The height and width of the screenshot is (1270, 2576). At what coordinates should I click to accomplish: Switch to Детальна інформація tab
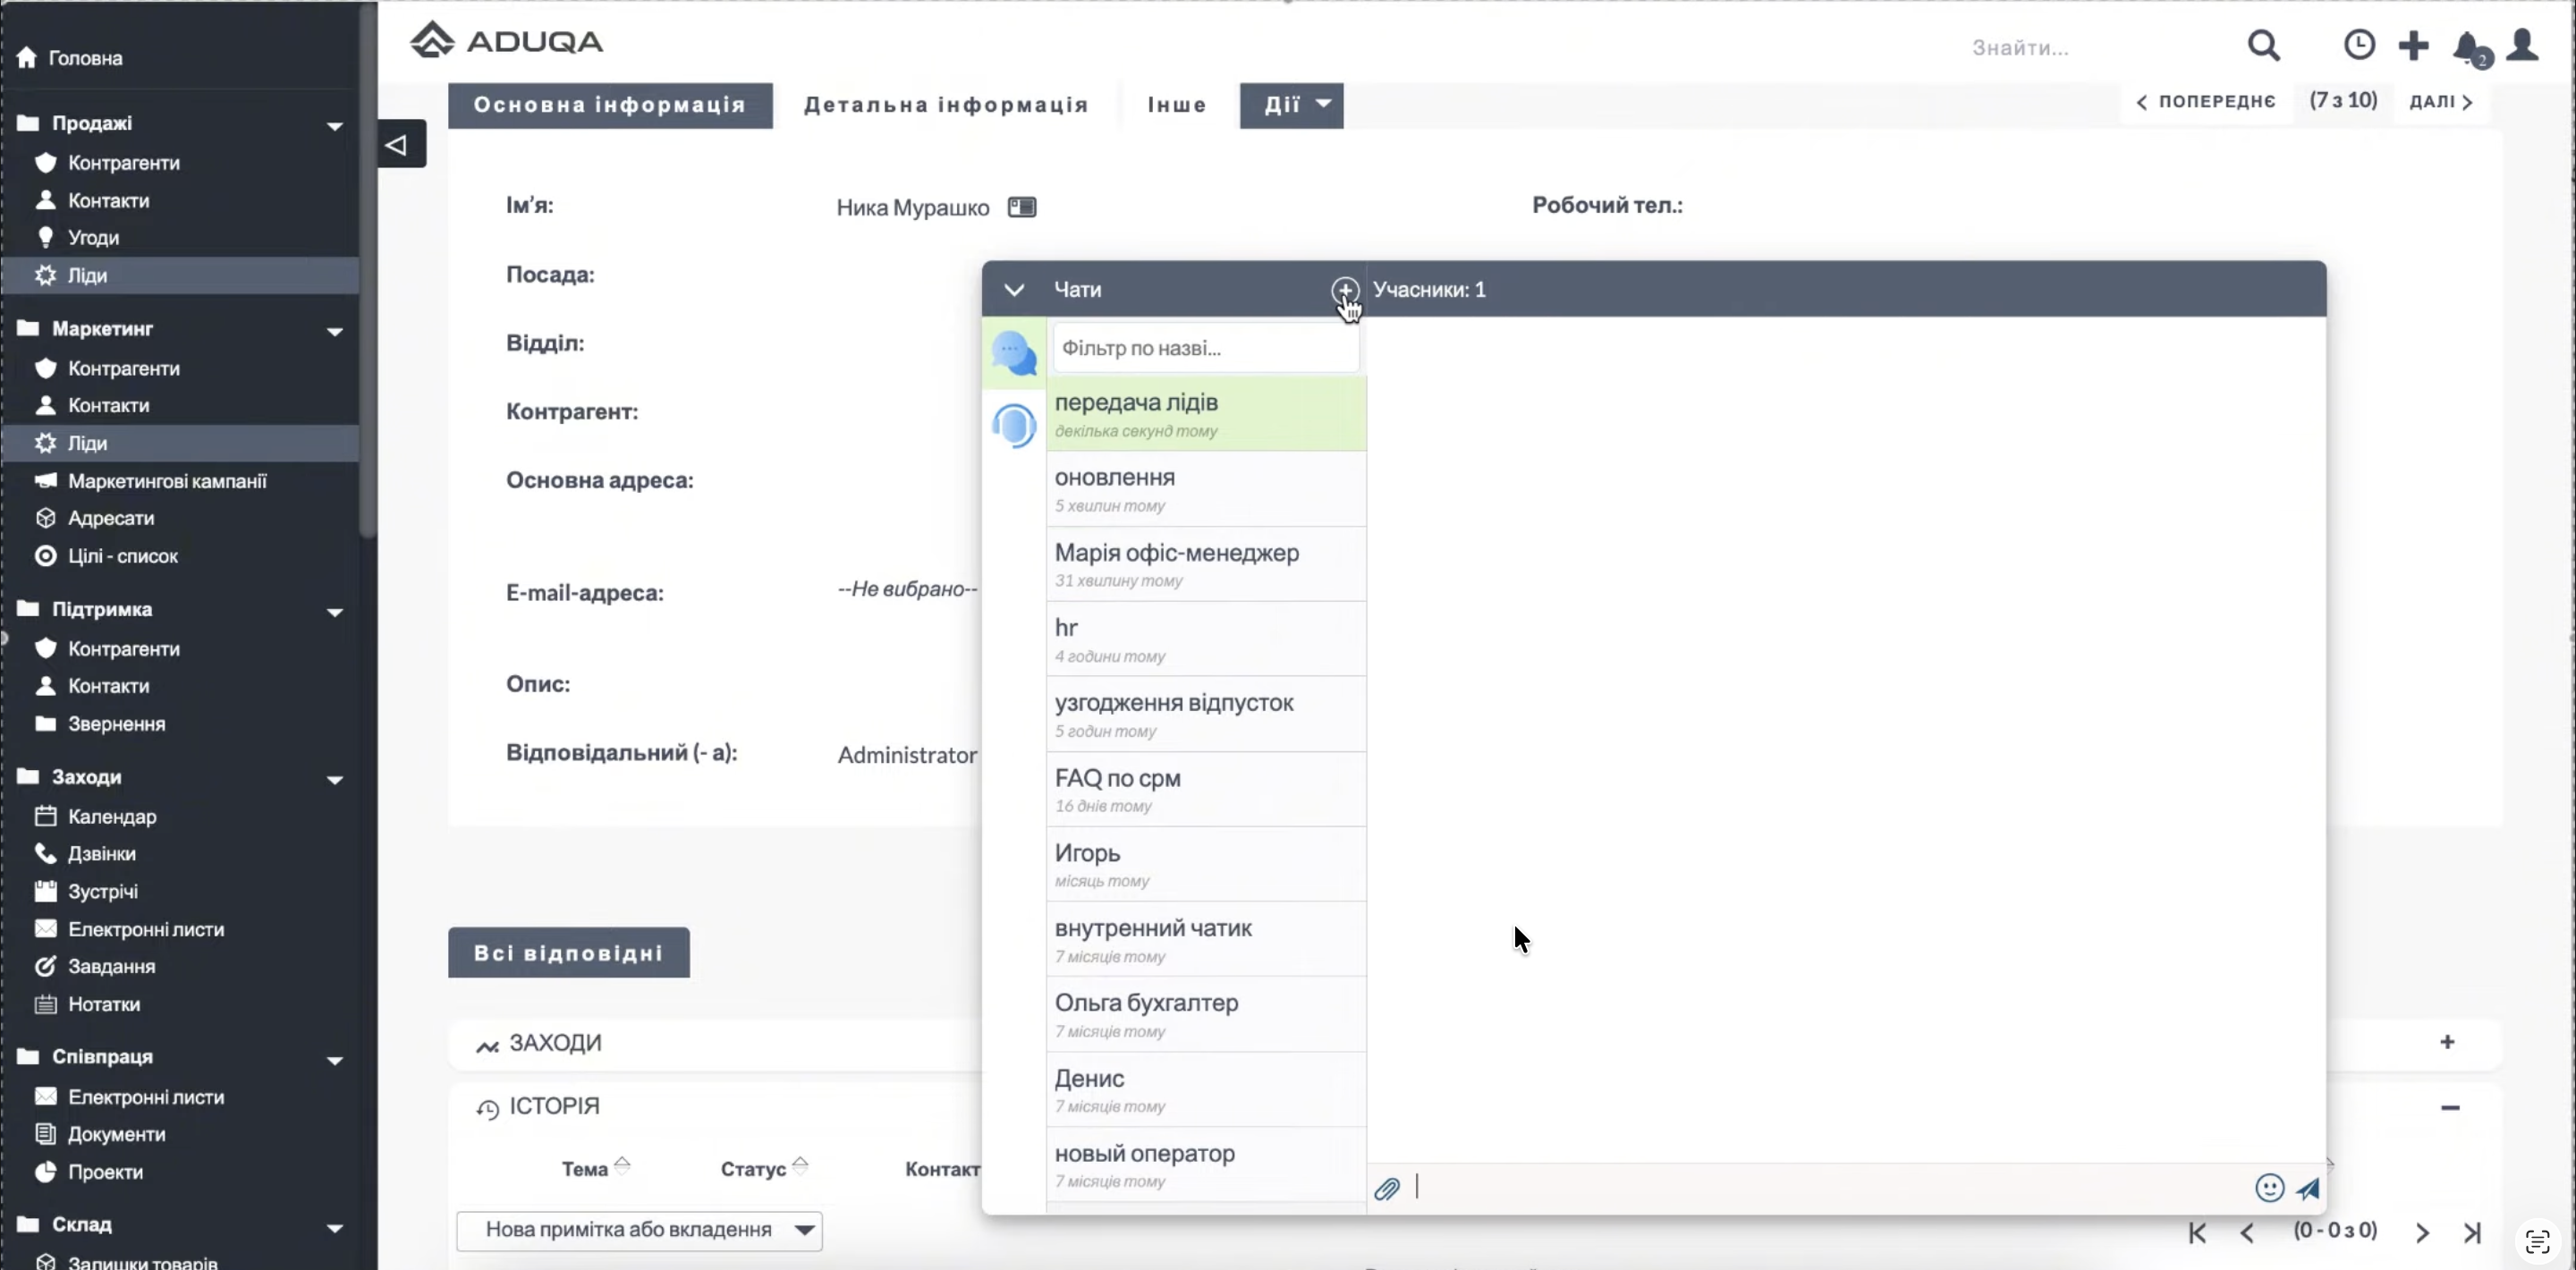946,105
